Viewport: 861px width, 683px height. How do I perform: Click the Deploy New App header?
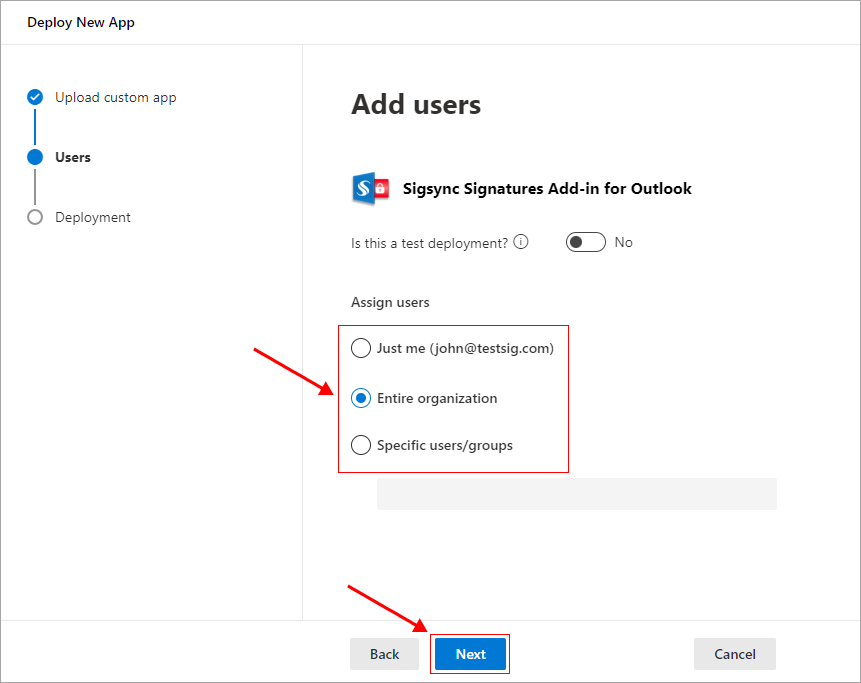click(x=81, y=21)
